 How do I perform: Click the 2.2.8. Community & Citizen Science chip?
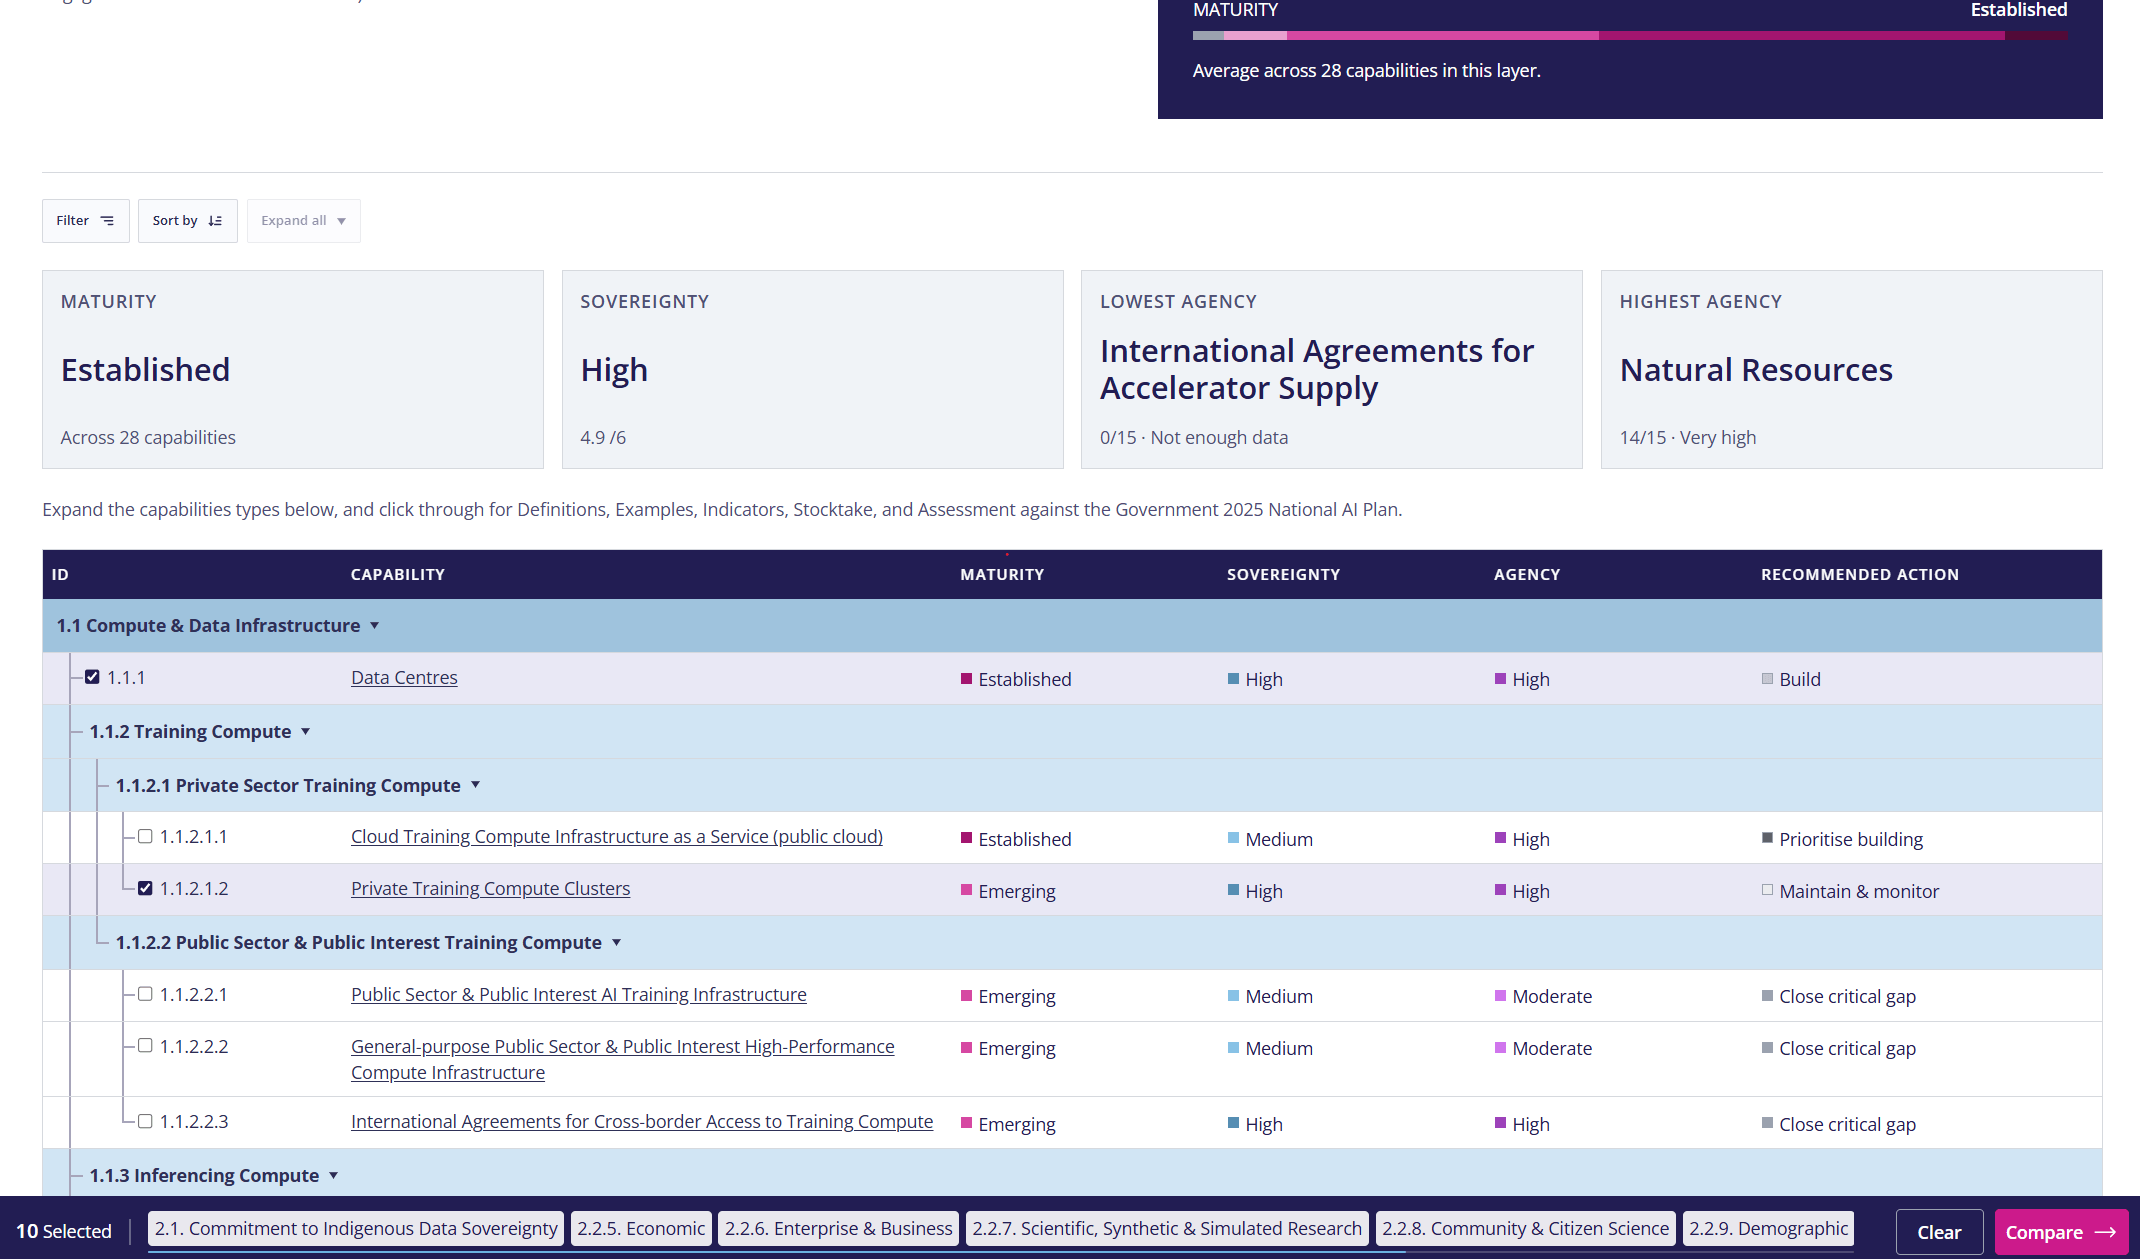(x=1526, y=1228)
